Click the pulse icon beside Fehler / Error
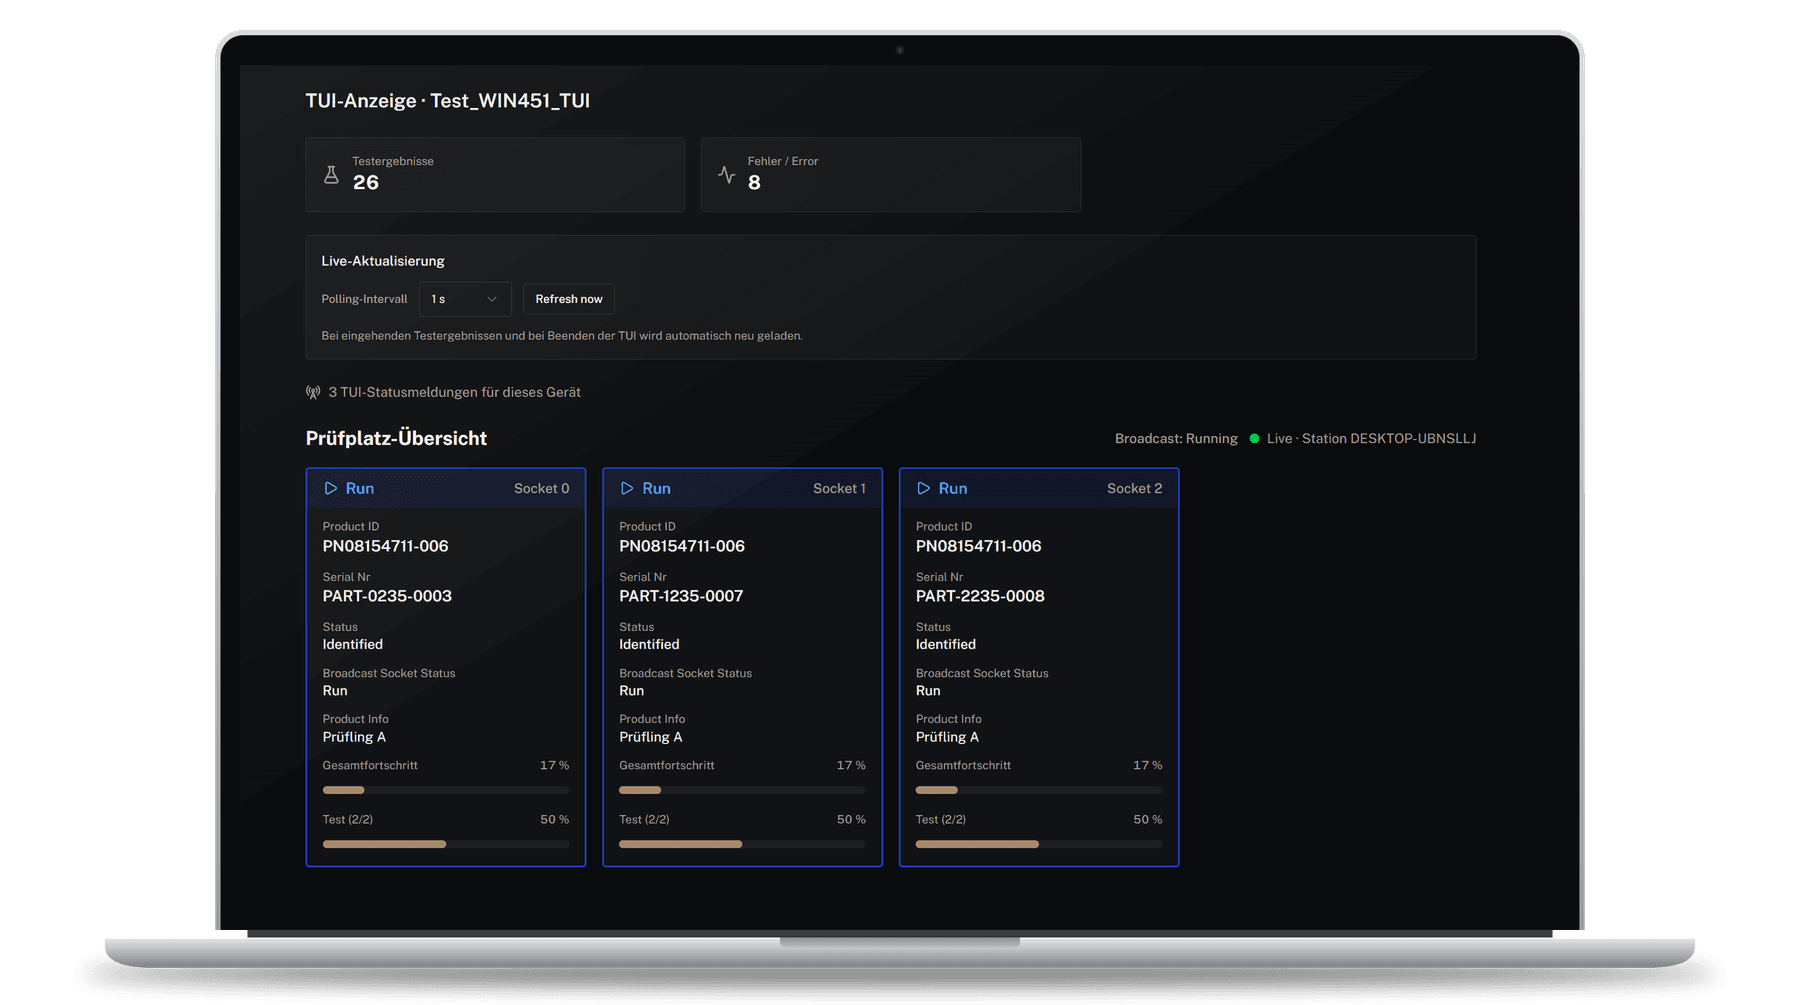The height and width of the screenshot is (1005, 1800). [x=727, y=175]
